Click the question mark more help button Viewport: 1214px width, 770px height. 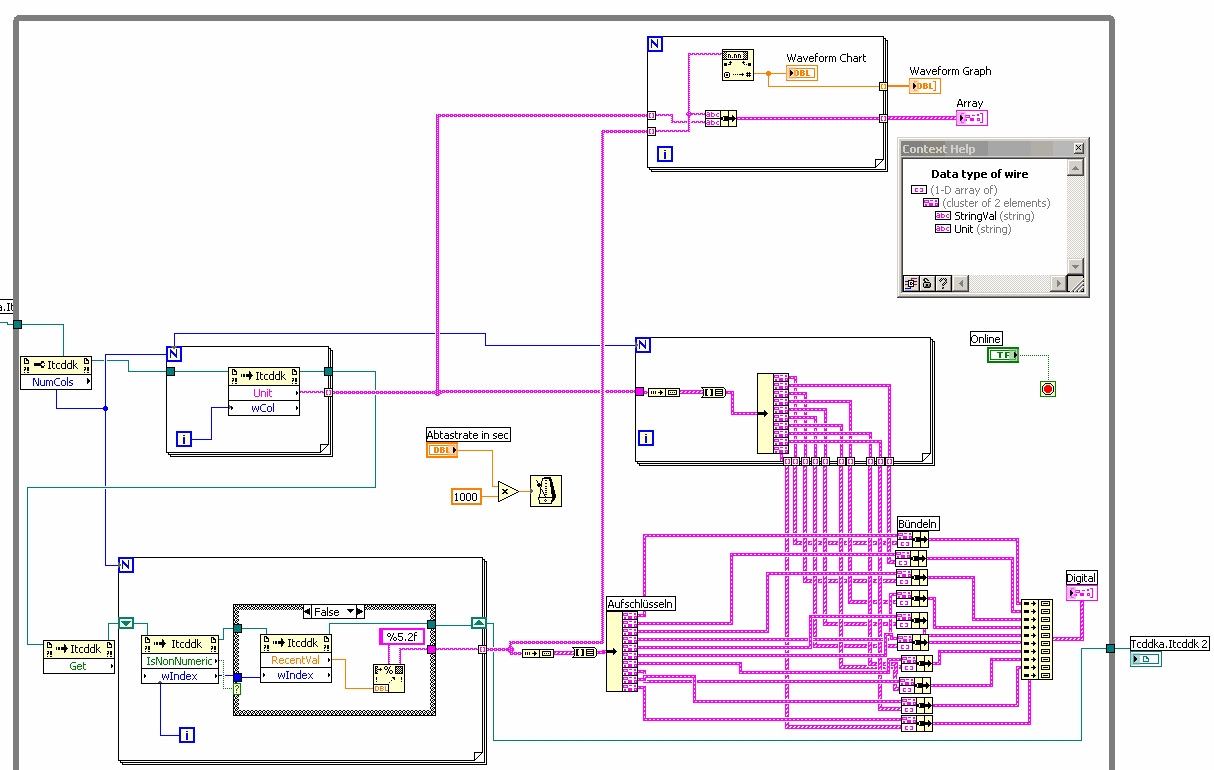pos(943,283)
